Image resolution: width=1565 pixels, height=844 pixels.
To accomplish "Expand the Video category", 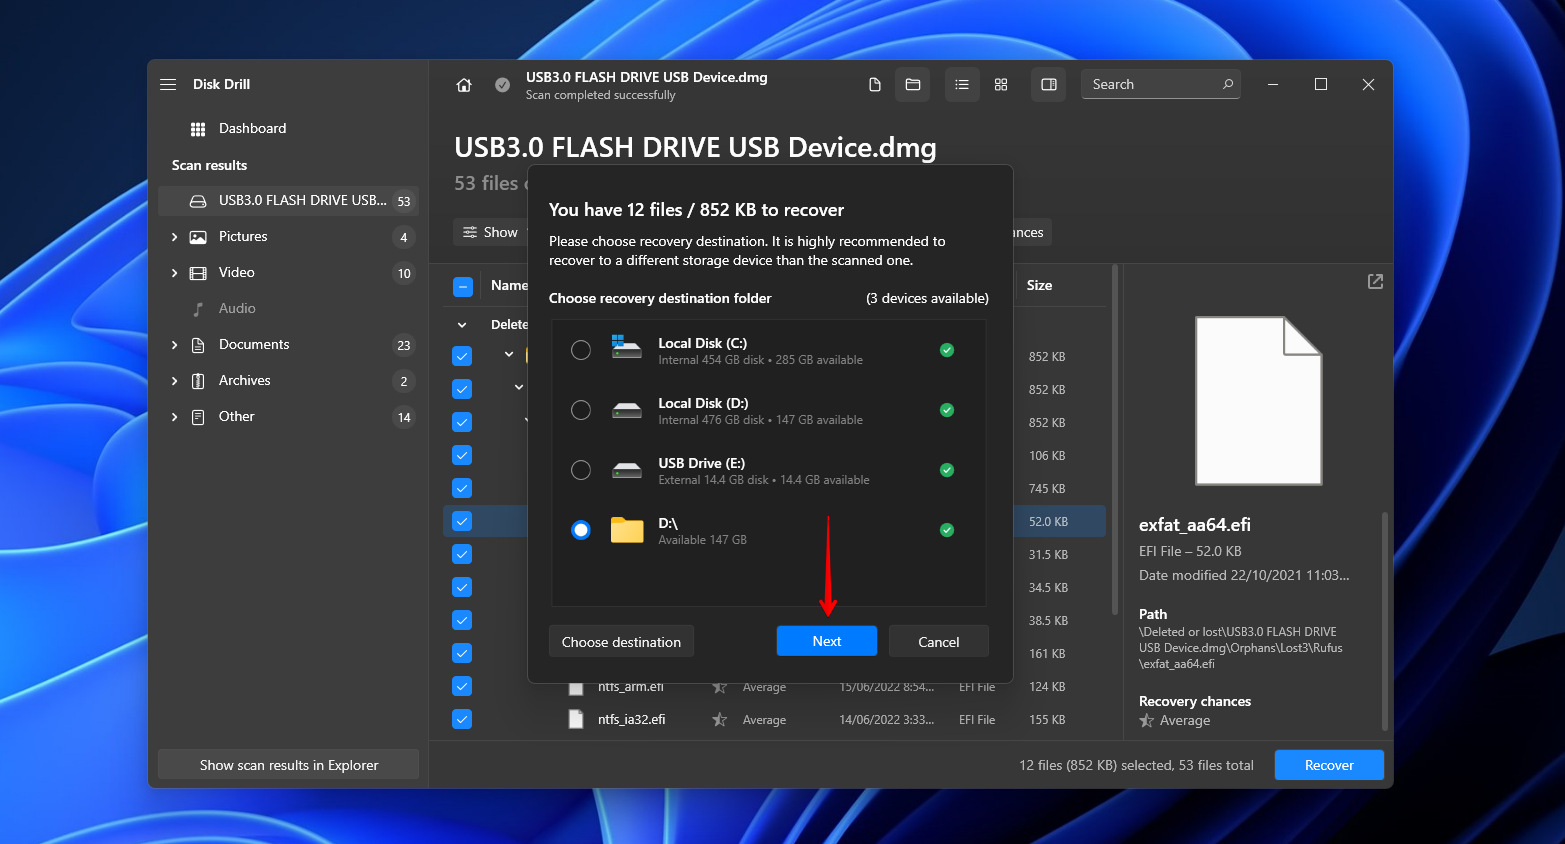I will pyautogui.click(x=175, y=273).
